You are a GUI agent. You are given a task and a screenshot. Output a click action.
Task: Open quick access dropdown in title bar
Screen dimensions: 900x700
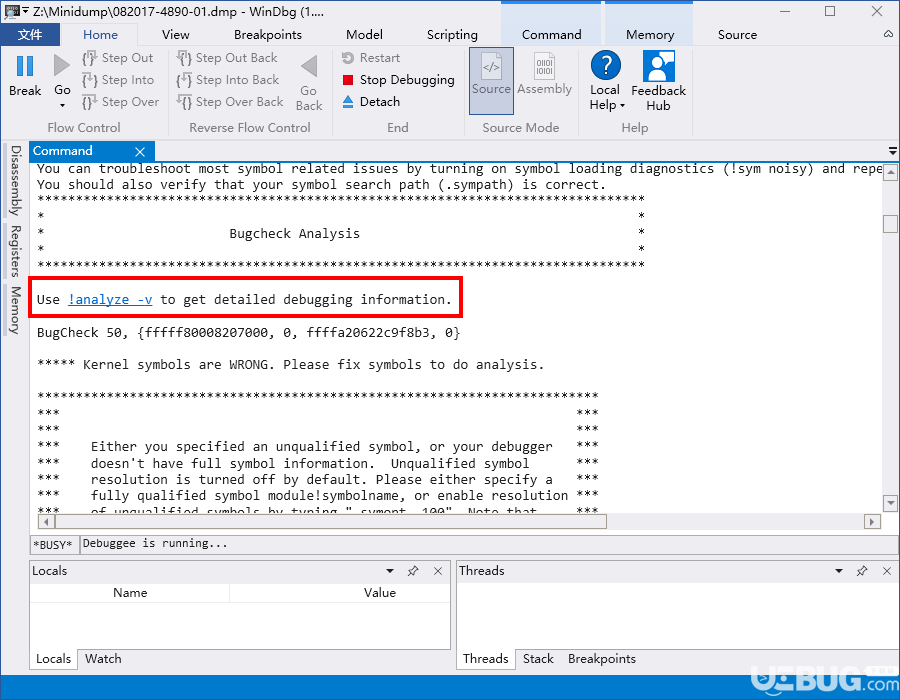coord(25,11)
